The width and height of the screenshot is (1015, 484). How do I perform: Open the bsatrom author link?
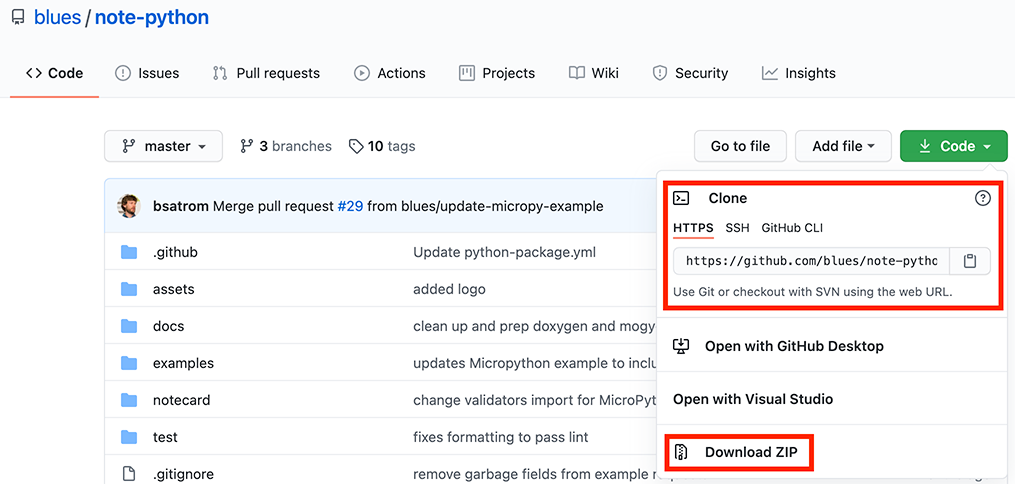181,206
